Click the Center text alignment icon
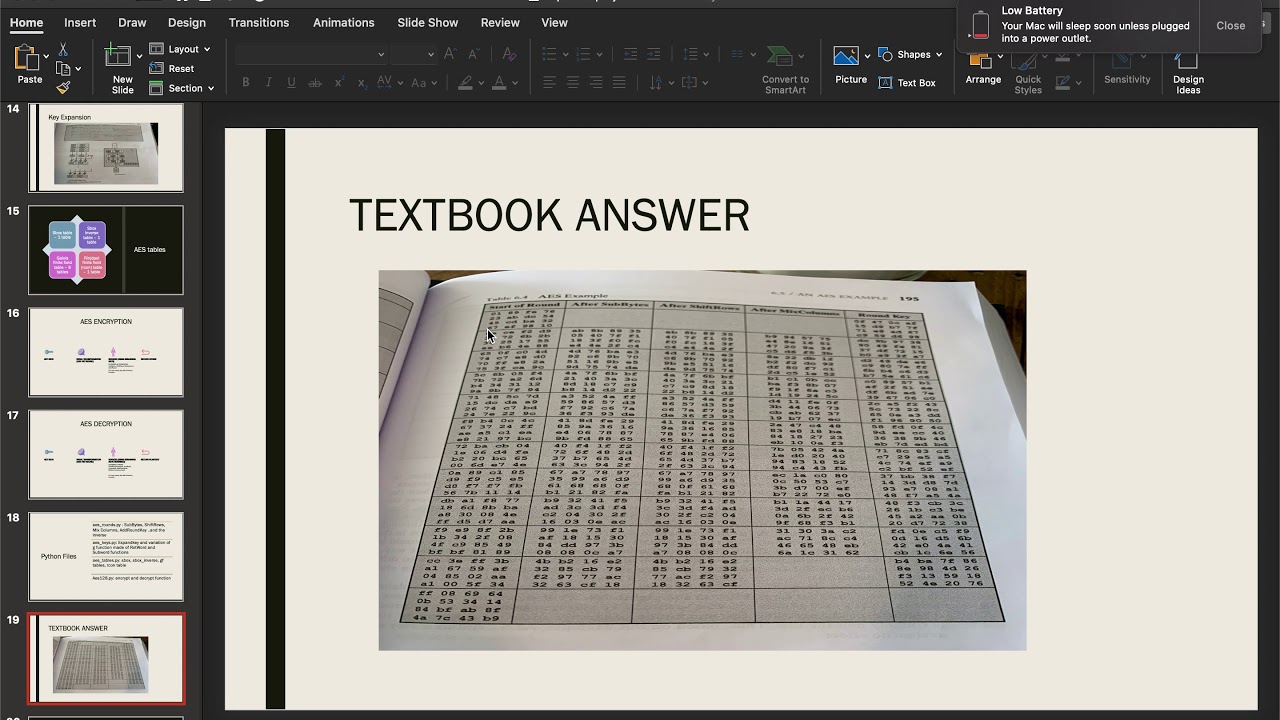This screenshot has width=1280, height=720. click(x=573, y=83)
